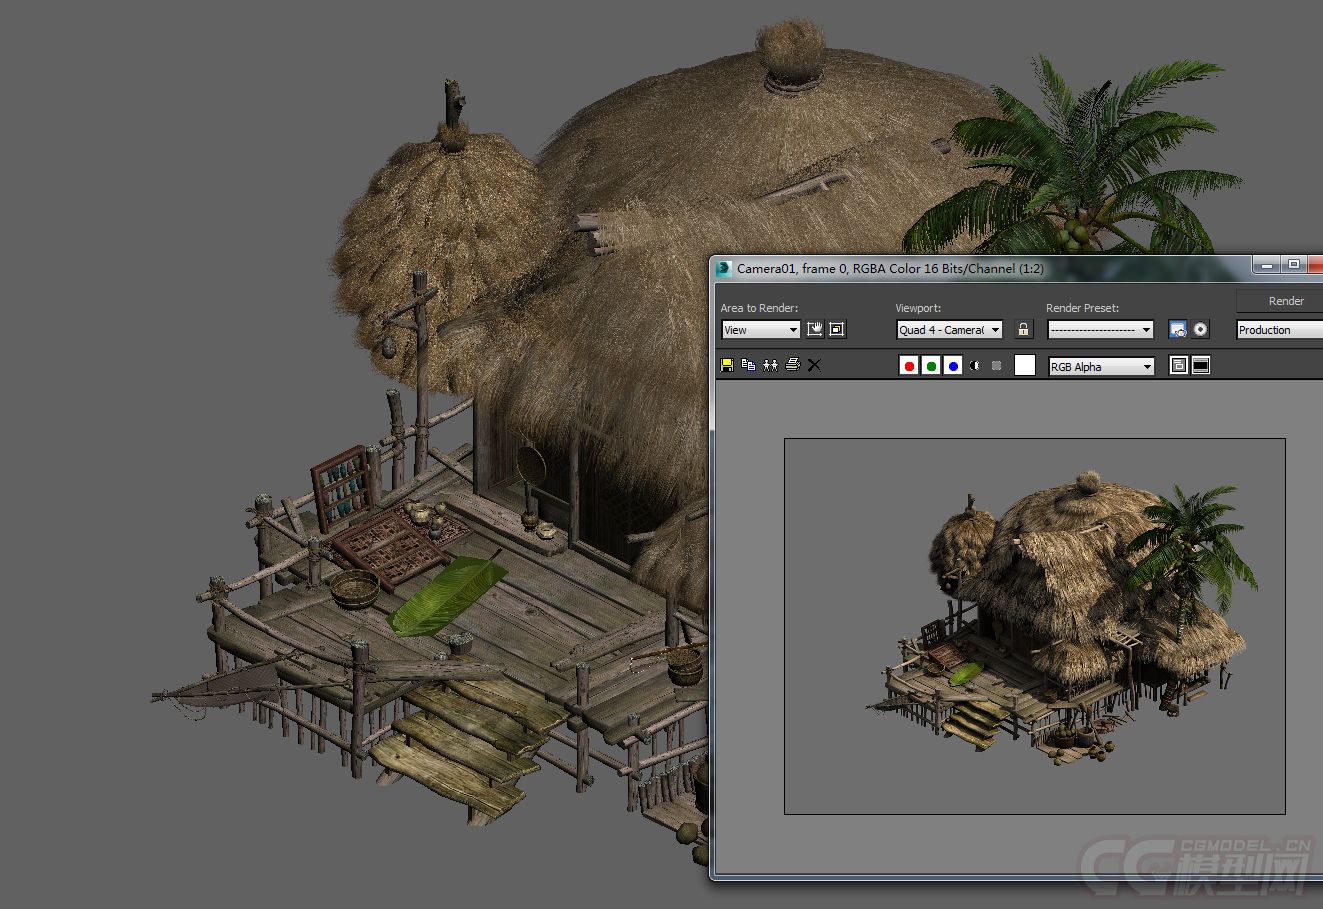Click the Edit Region icon
Viewport: 1323px width, 909px height.
[x=815, y=329]
